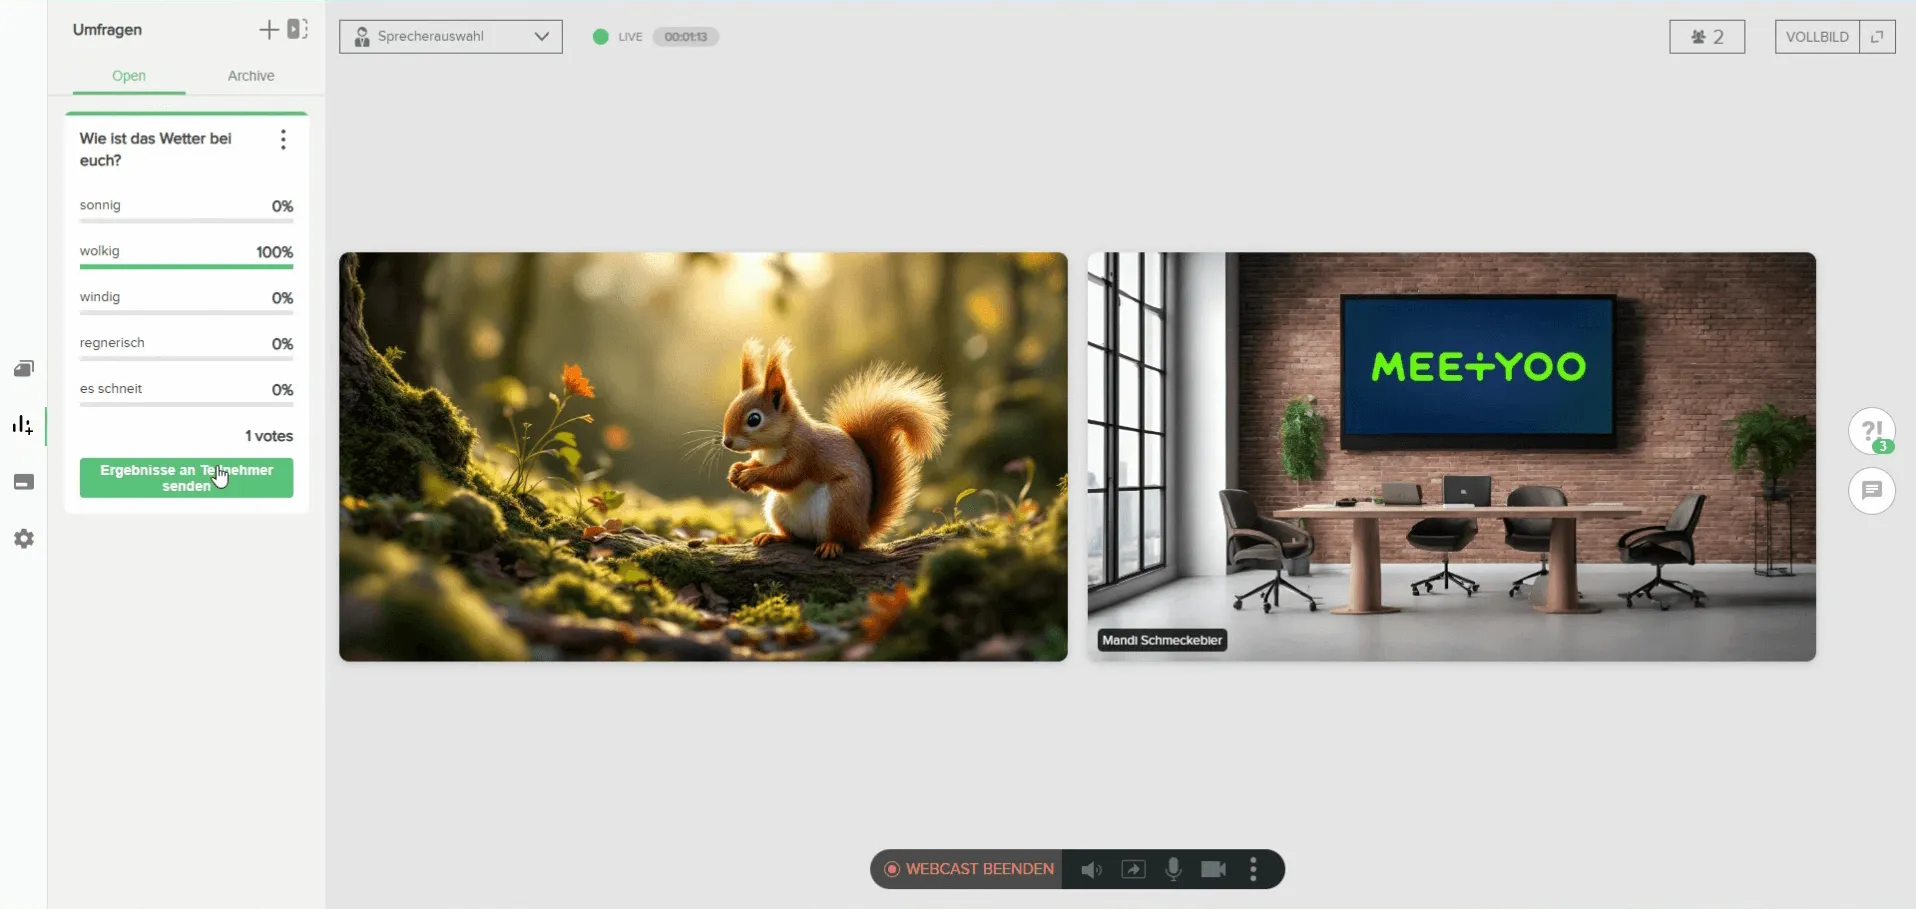The image size is (1916, 909).
Task: Open the settings gear in sidebar
Action: point(24,539)
